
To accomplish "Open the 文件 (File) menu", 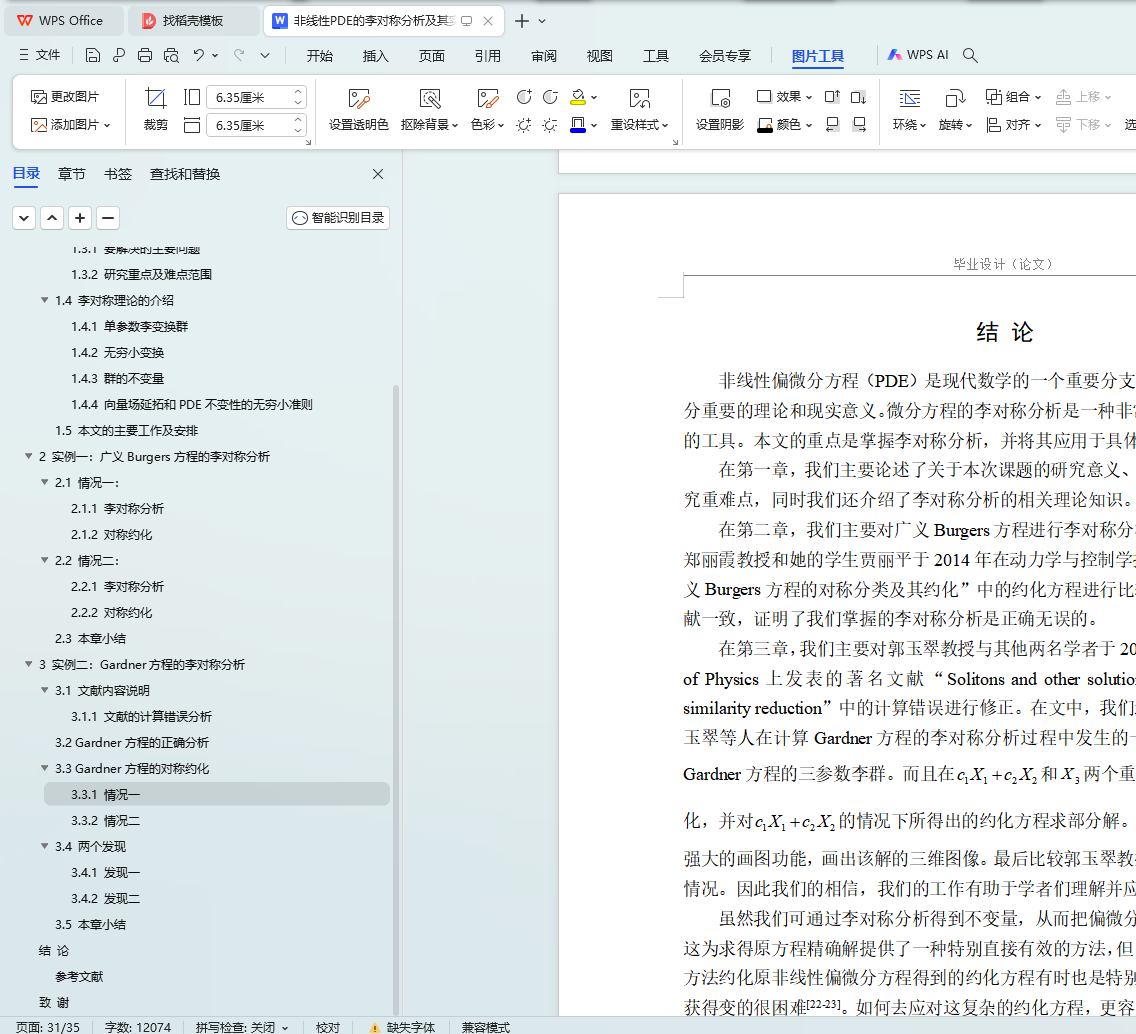I will 40,55.
